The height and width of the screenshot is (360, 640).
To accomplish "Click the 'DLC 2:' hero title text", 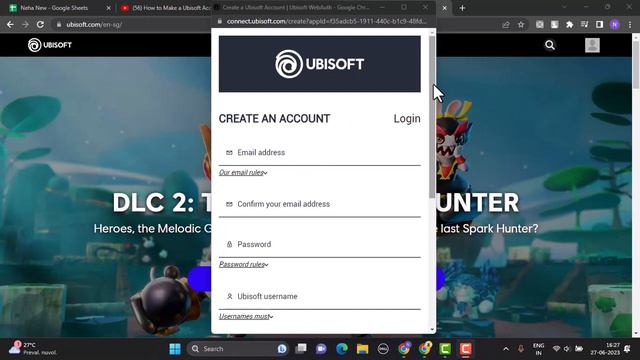I will (x=153, y=203).
